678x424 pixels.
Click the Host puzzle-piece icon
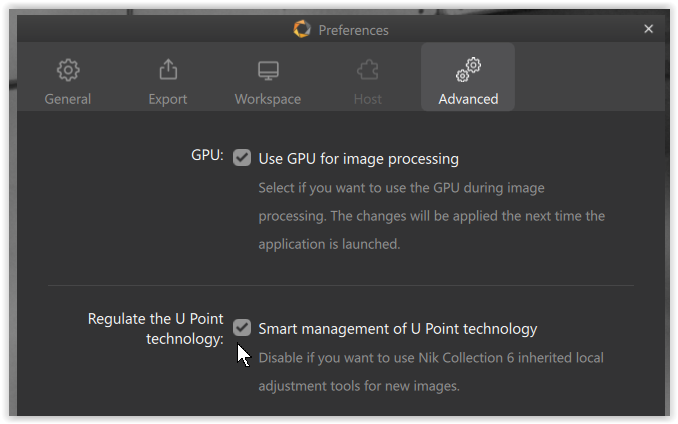pos(368,70)
